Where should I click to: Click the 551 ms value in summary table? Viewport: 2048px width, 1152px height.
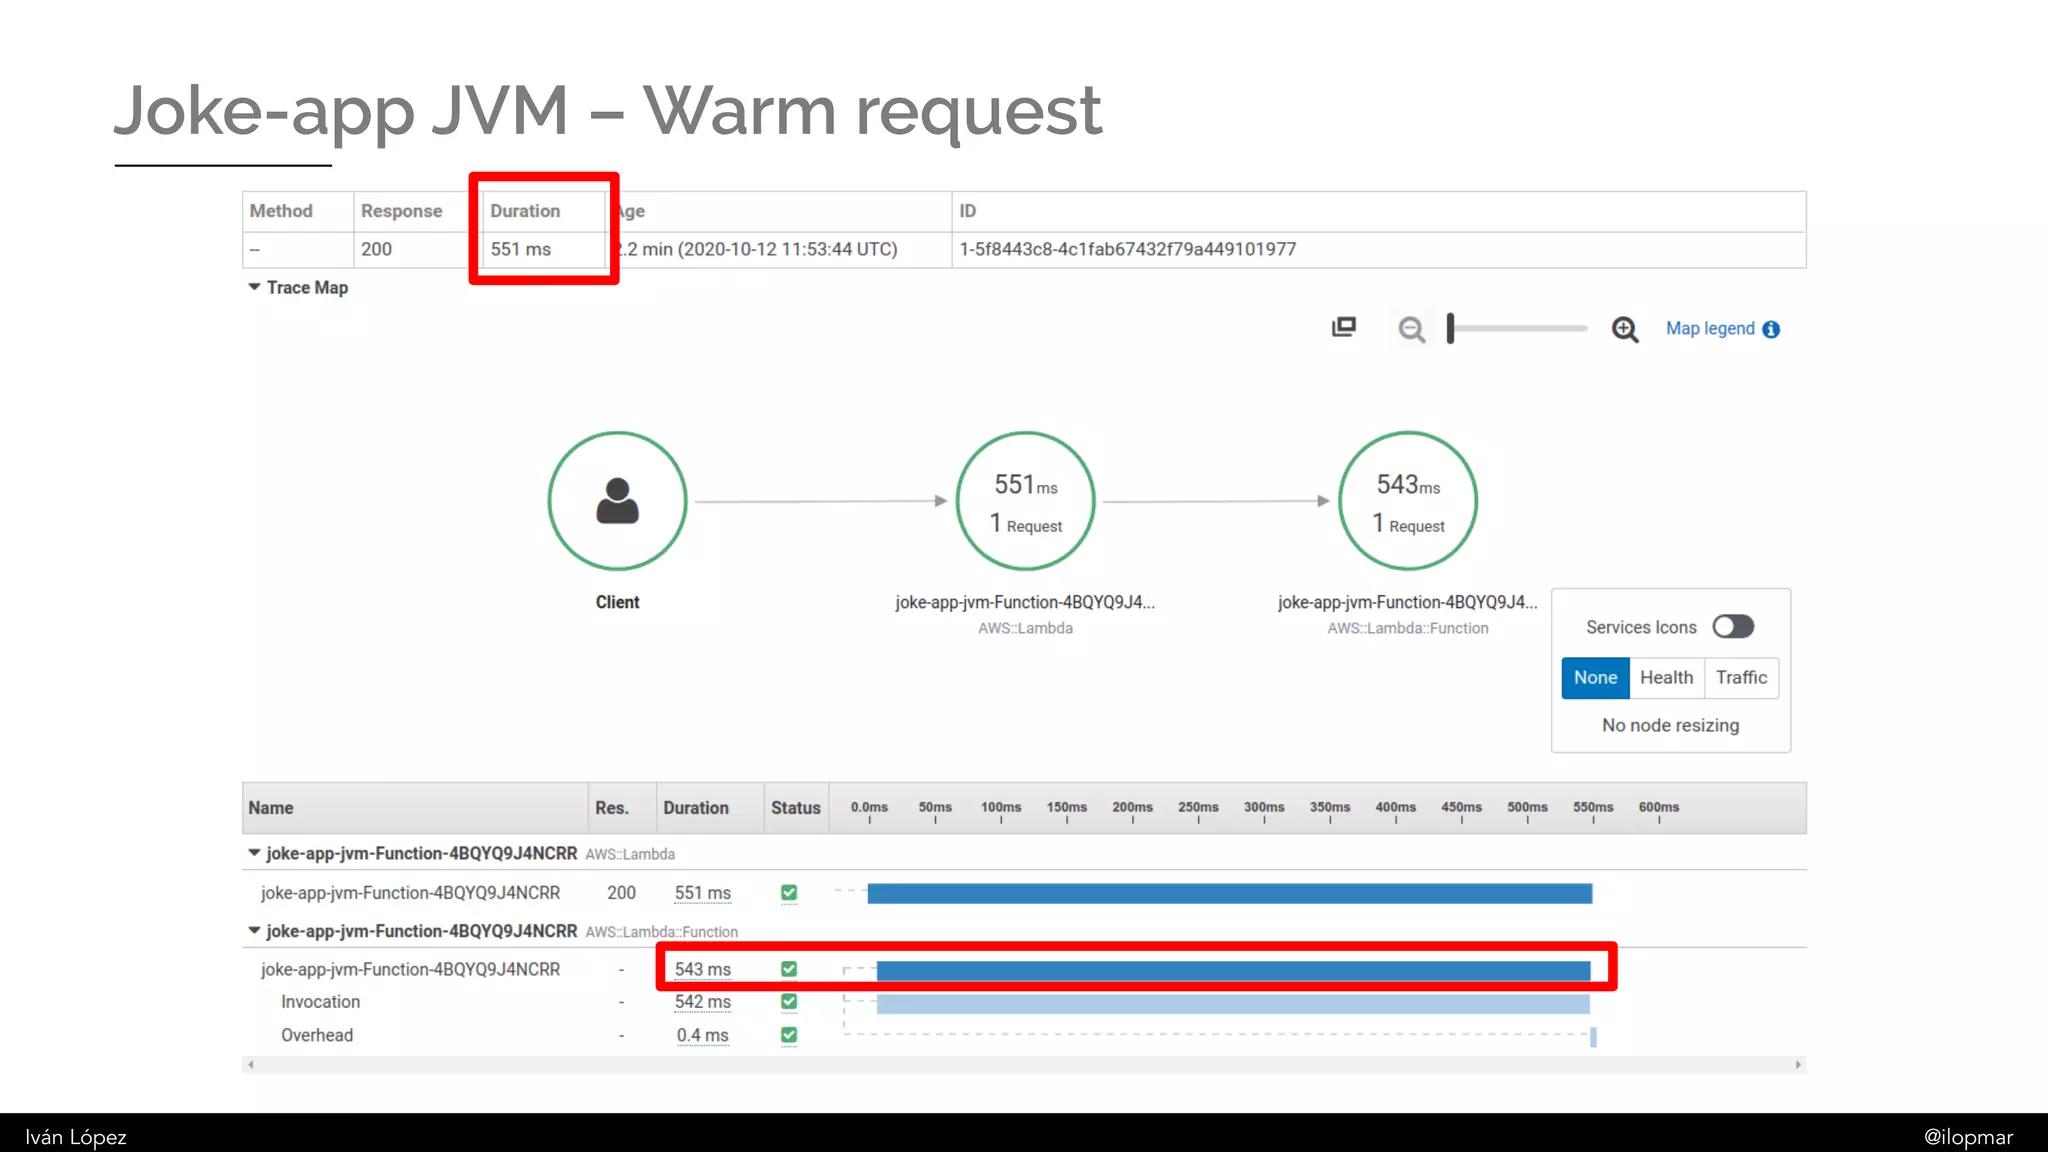[x=521, y=249]
